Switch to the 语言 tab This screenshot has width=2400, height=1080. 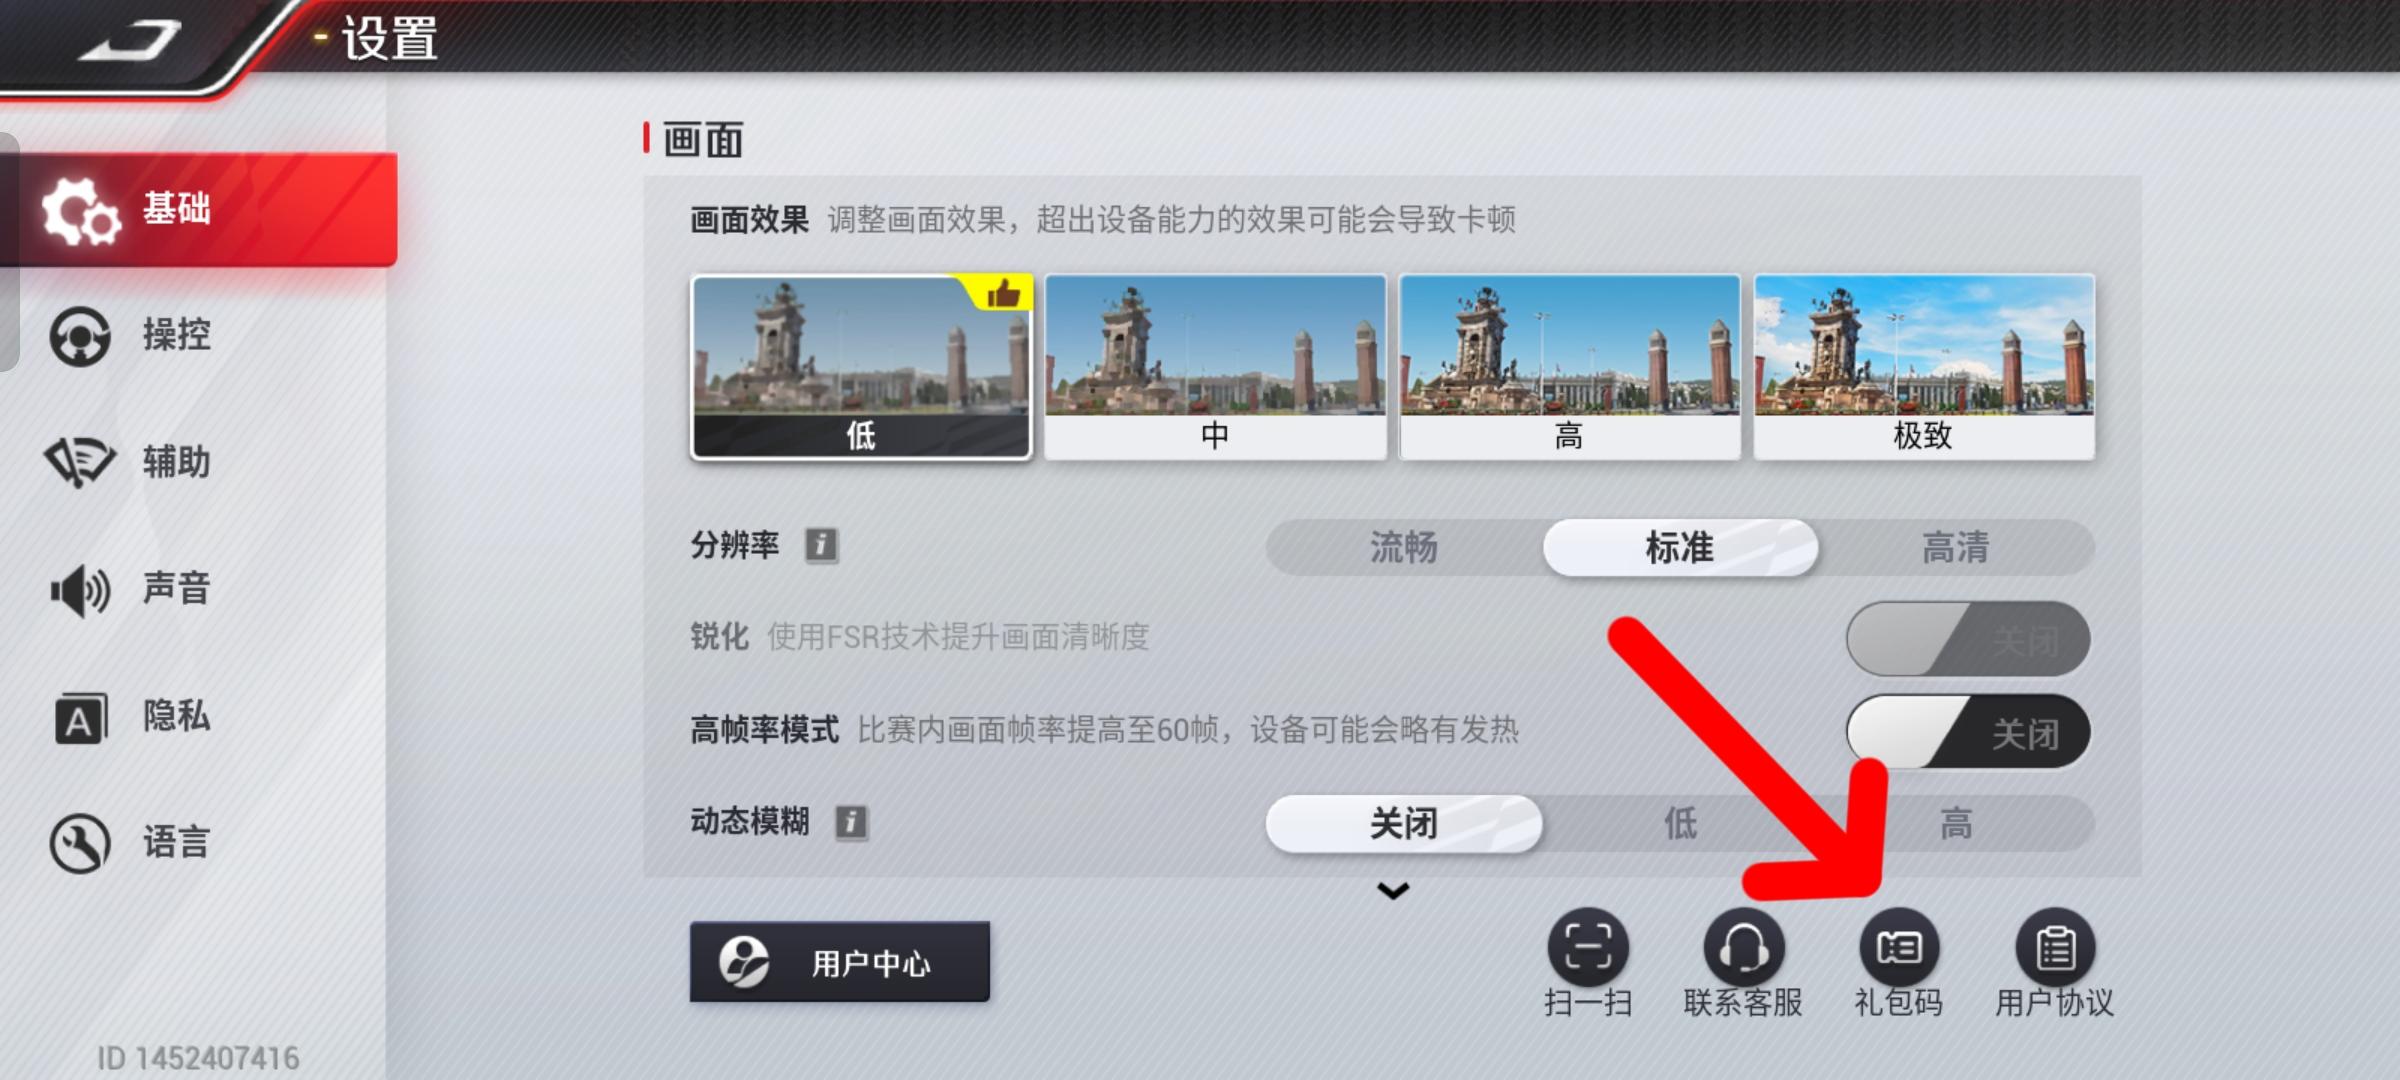130,843
